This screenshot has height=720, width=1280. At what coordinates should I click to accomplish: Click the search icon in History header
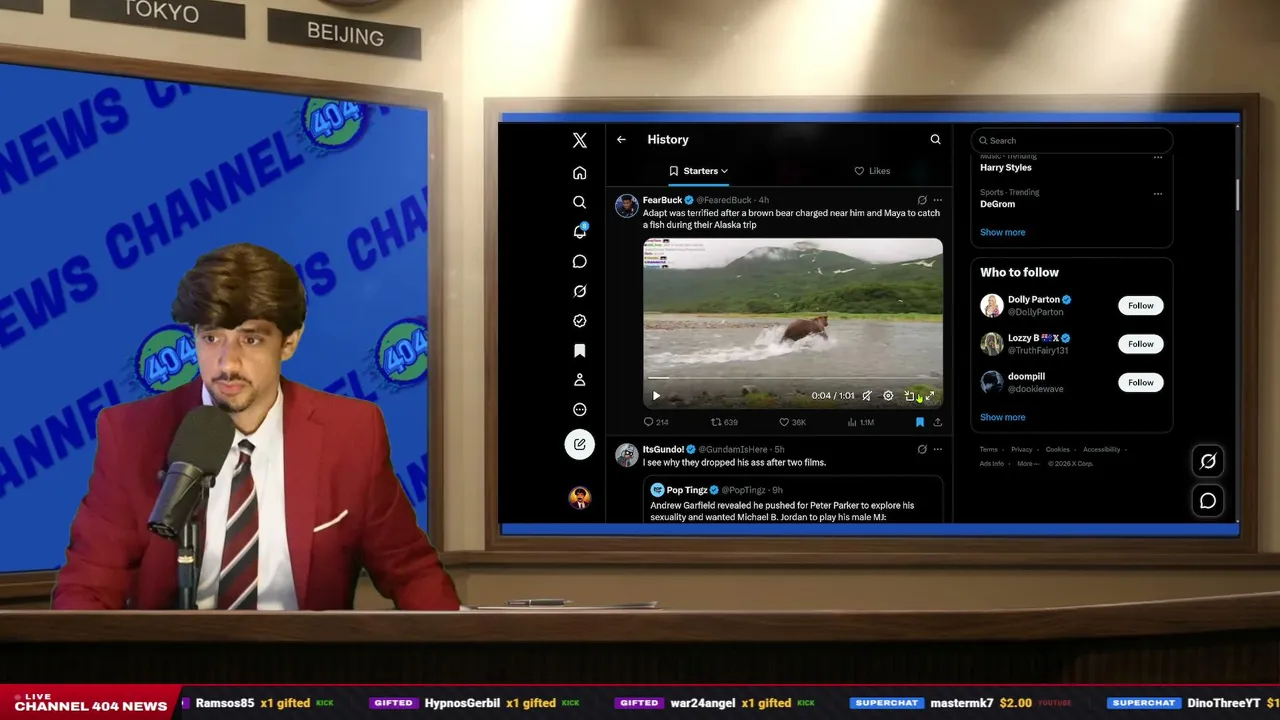point(936,140)
